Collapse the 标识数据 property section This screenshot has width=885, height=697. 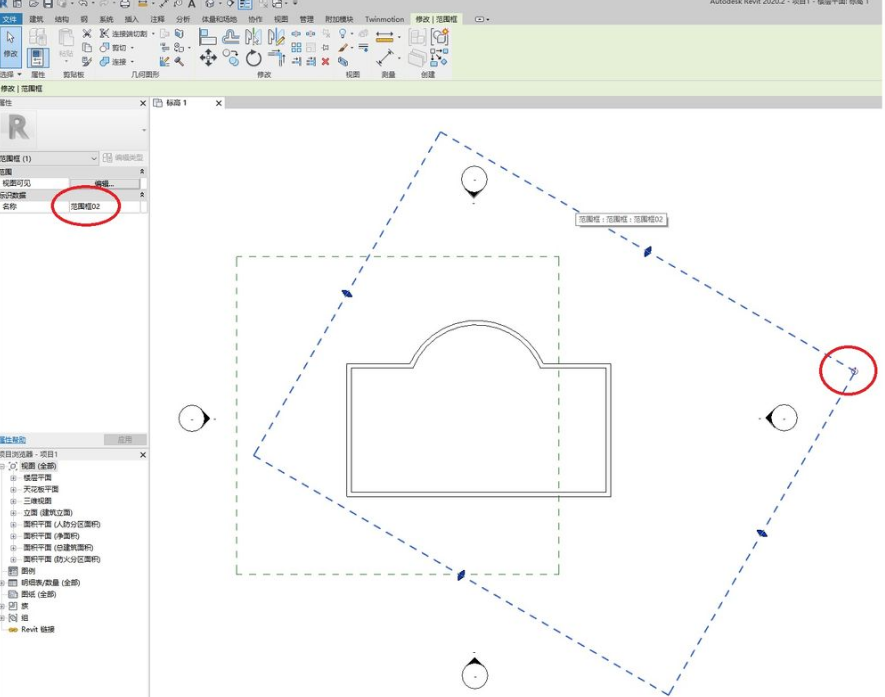pos(141,195)
